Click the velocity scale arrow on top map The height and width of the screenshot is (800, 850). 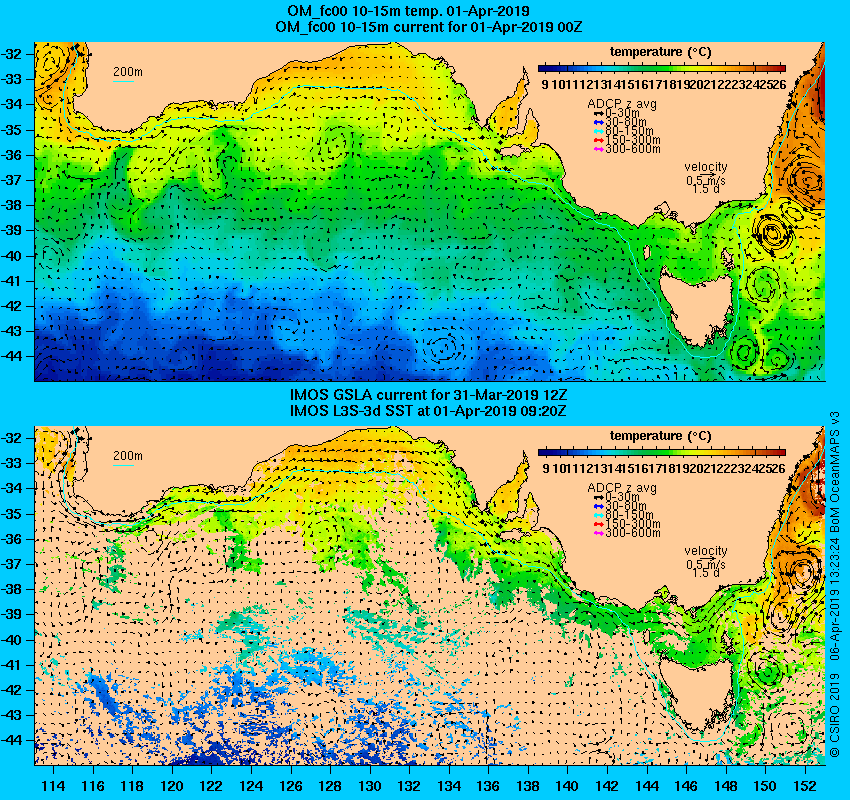(x=707, y=175)
